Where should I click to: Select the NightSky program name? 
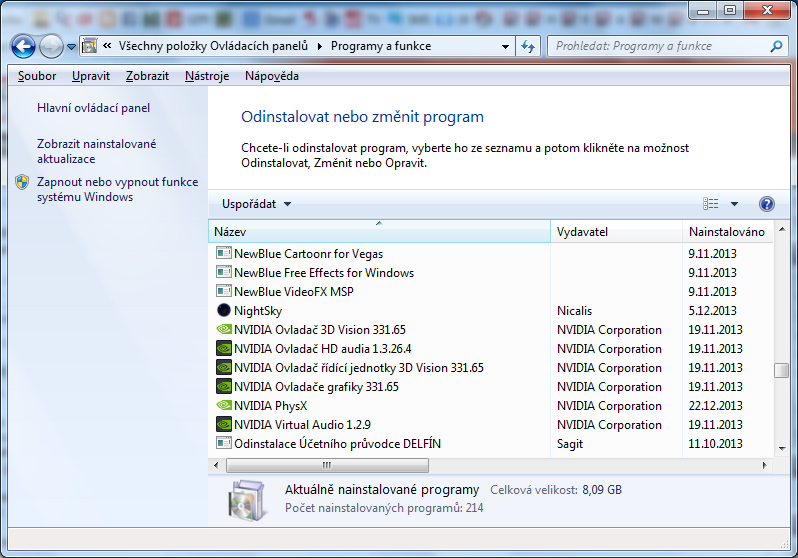point(258,311)
